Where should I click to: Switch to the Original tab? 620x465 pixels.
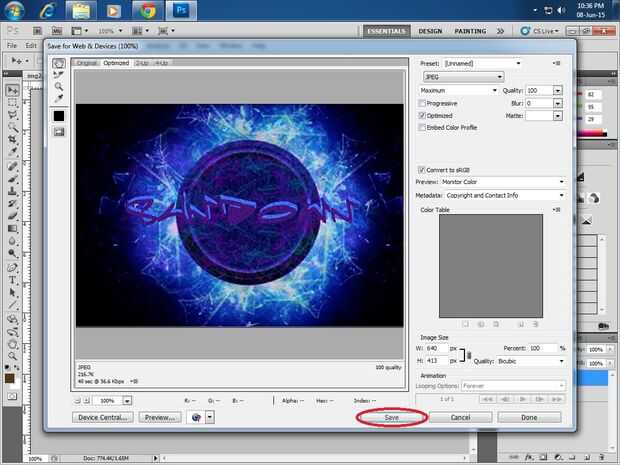click(87, 63)
